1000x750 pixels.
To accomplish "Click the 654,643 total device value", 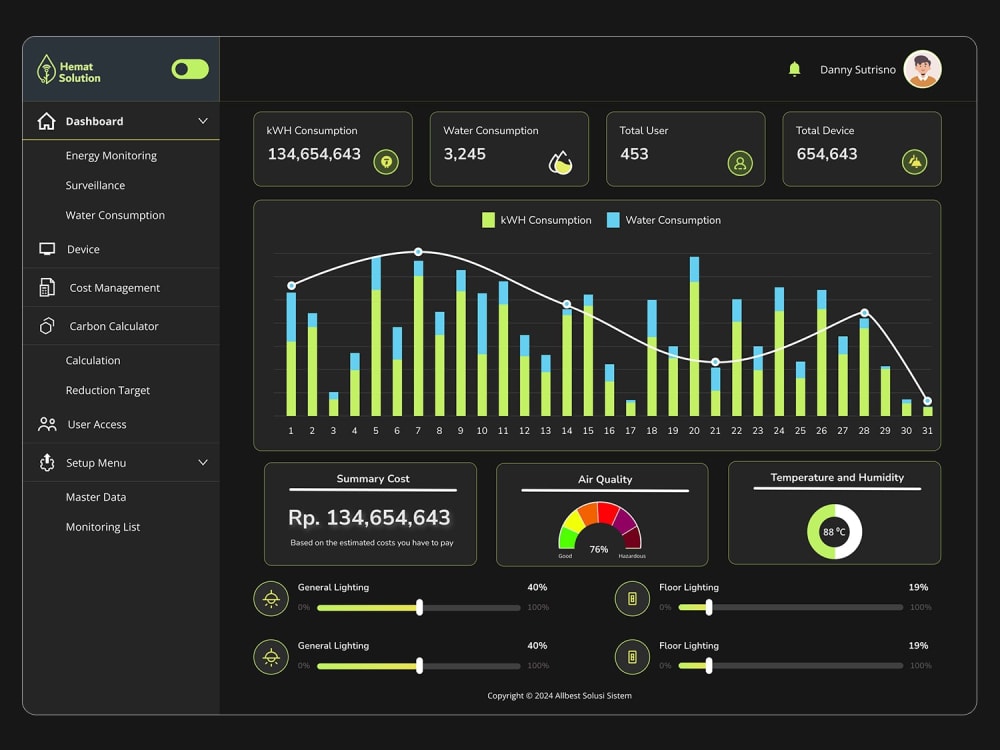I will pos(827,154).
